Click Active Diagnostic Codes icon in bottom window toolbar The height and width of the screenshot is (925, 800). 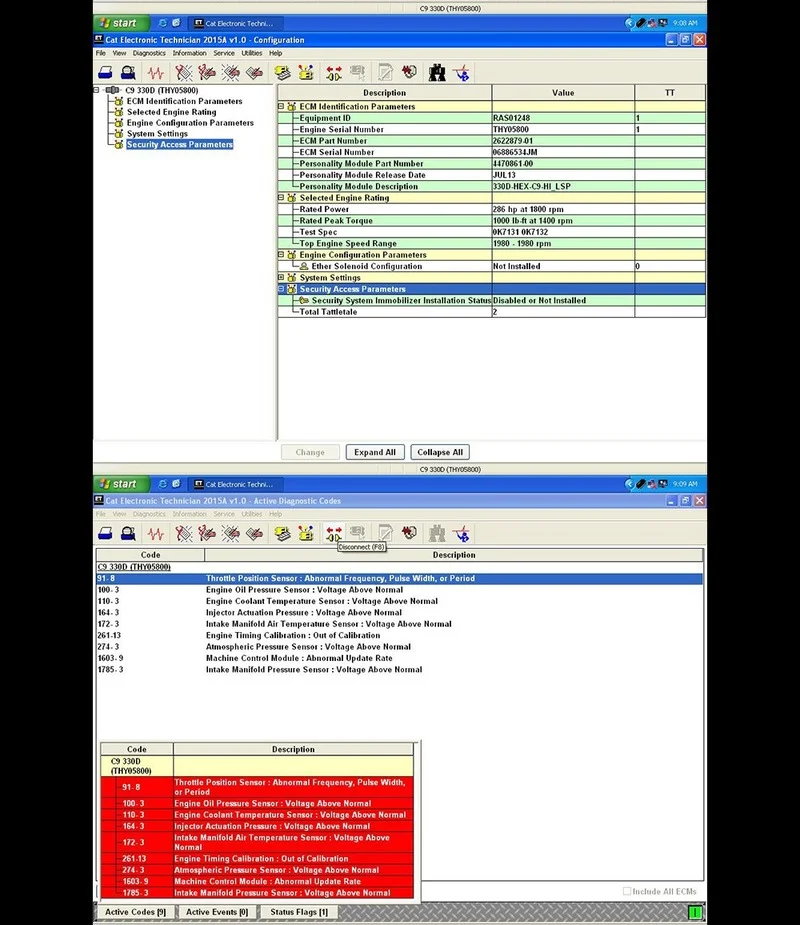click(183, 533)
